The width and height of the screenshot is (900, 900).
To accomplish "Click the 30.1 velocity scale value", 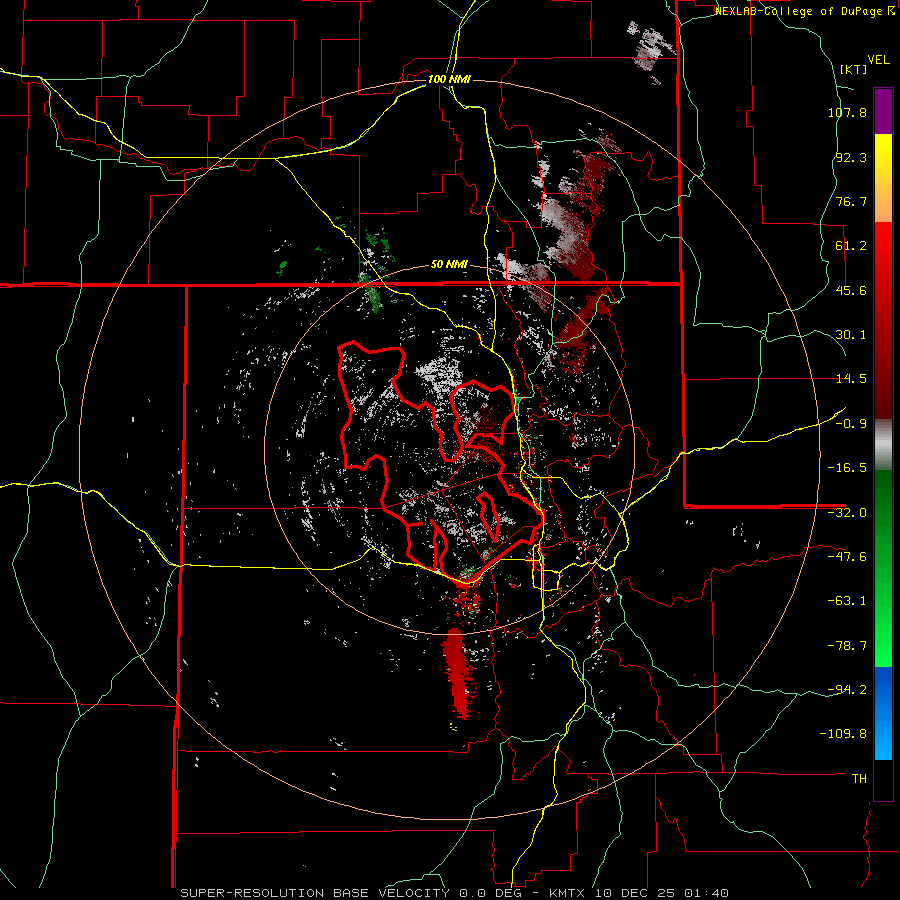I will 851,335.
